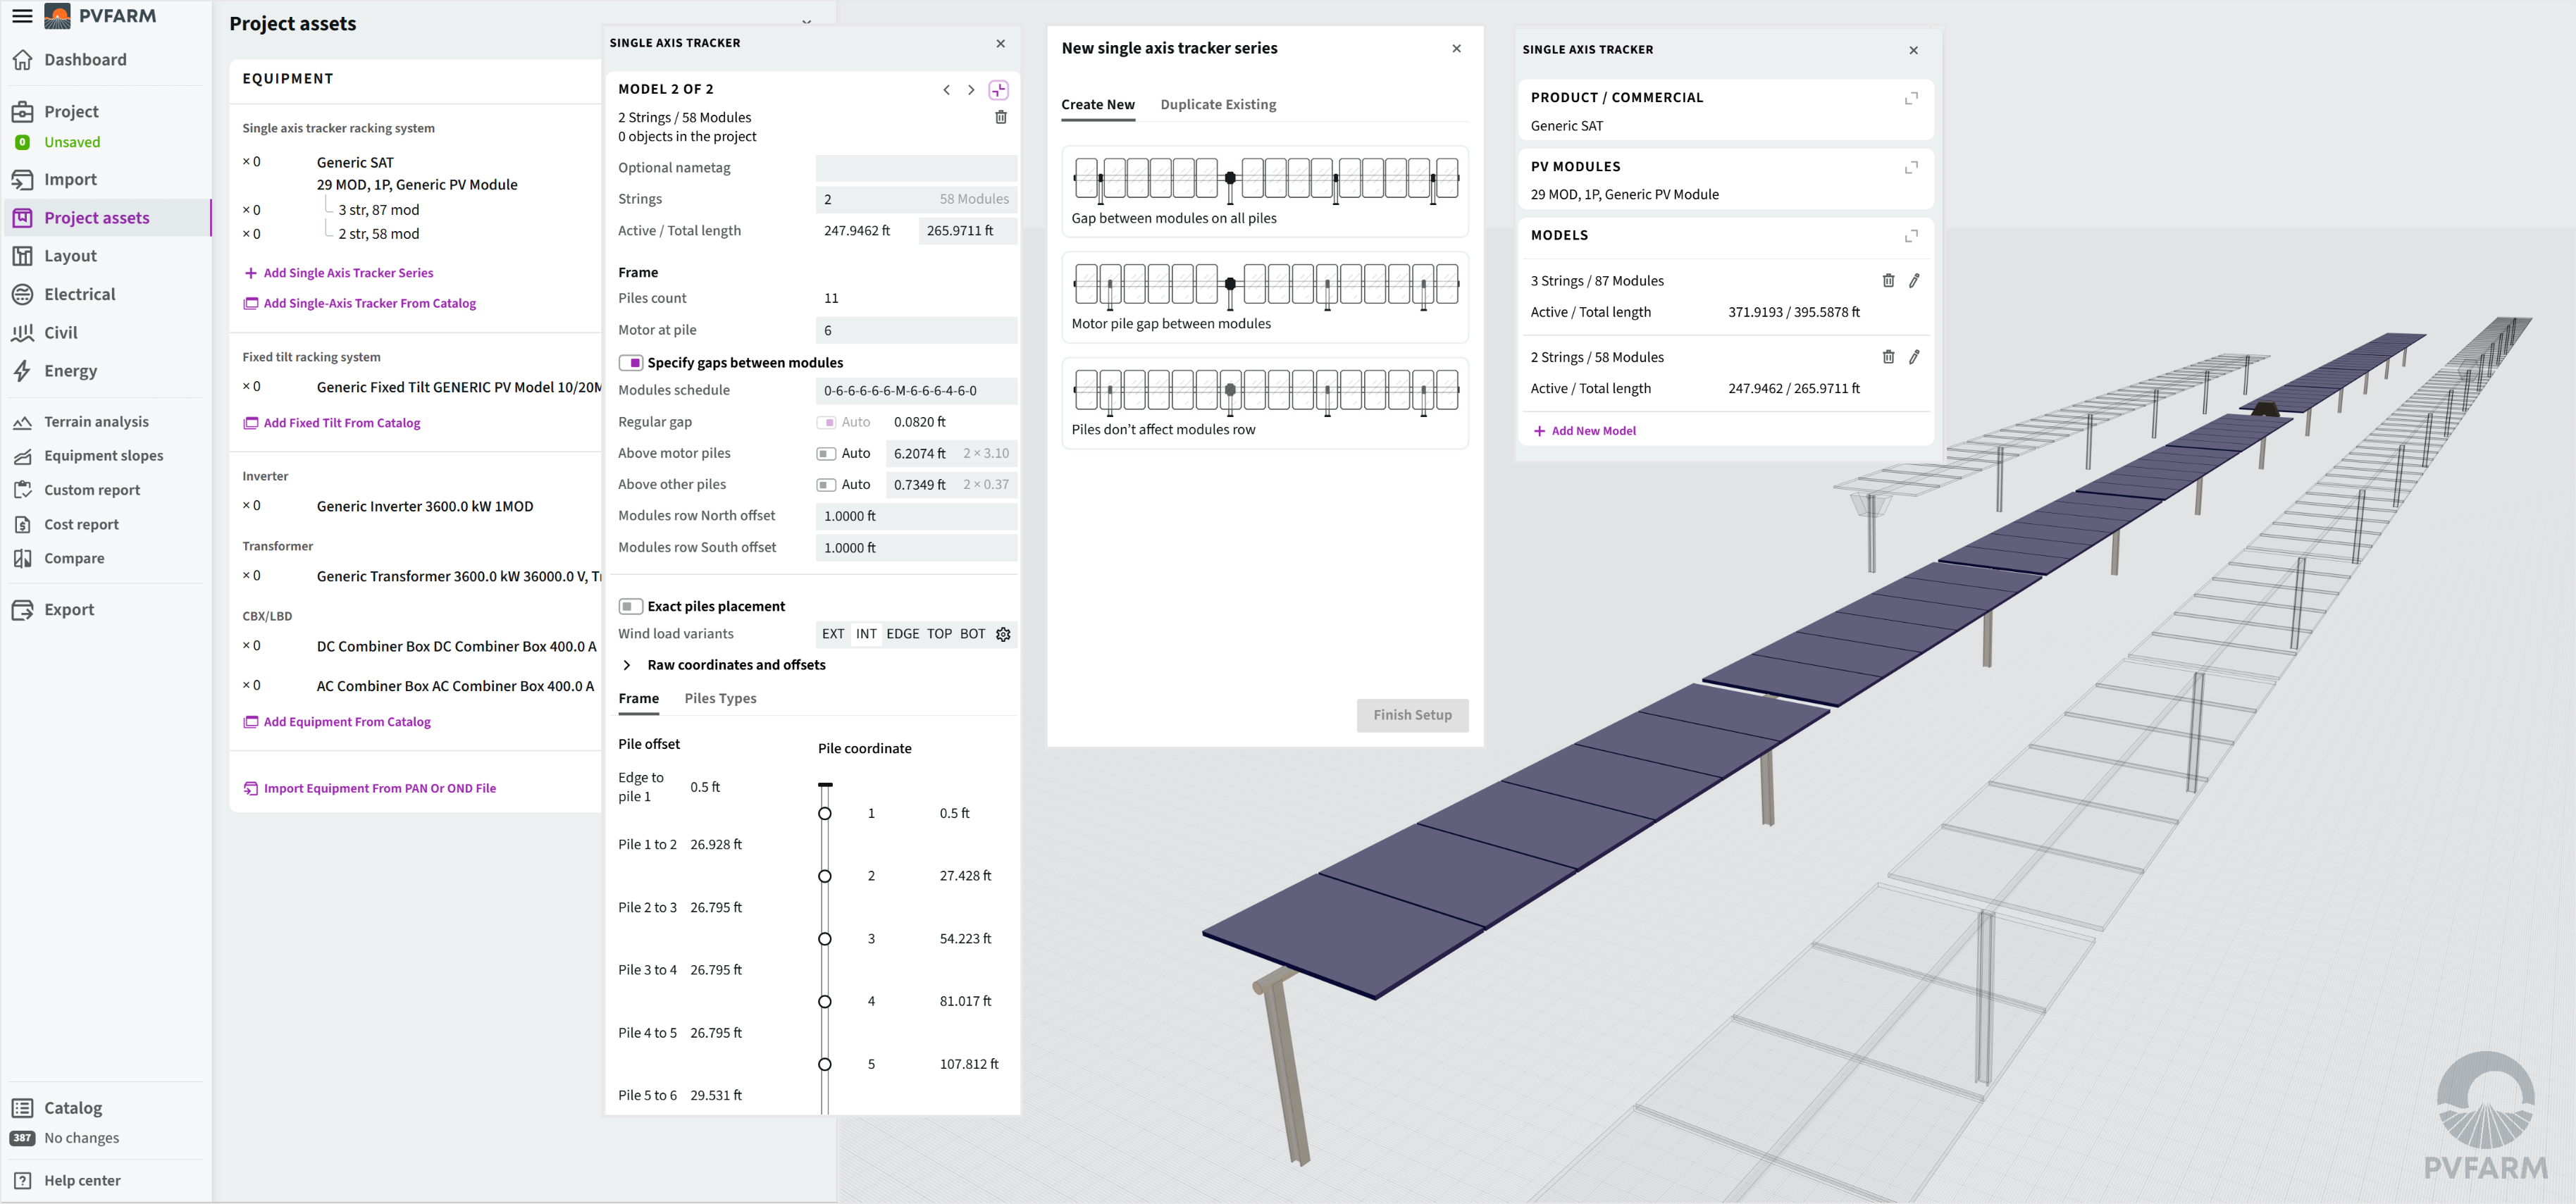Click the Optional nametag field
This screenshot has height=1204, width=2576.
[x=916, y=168]
